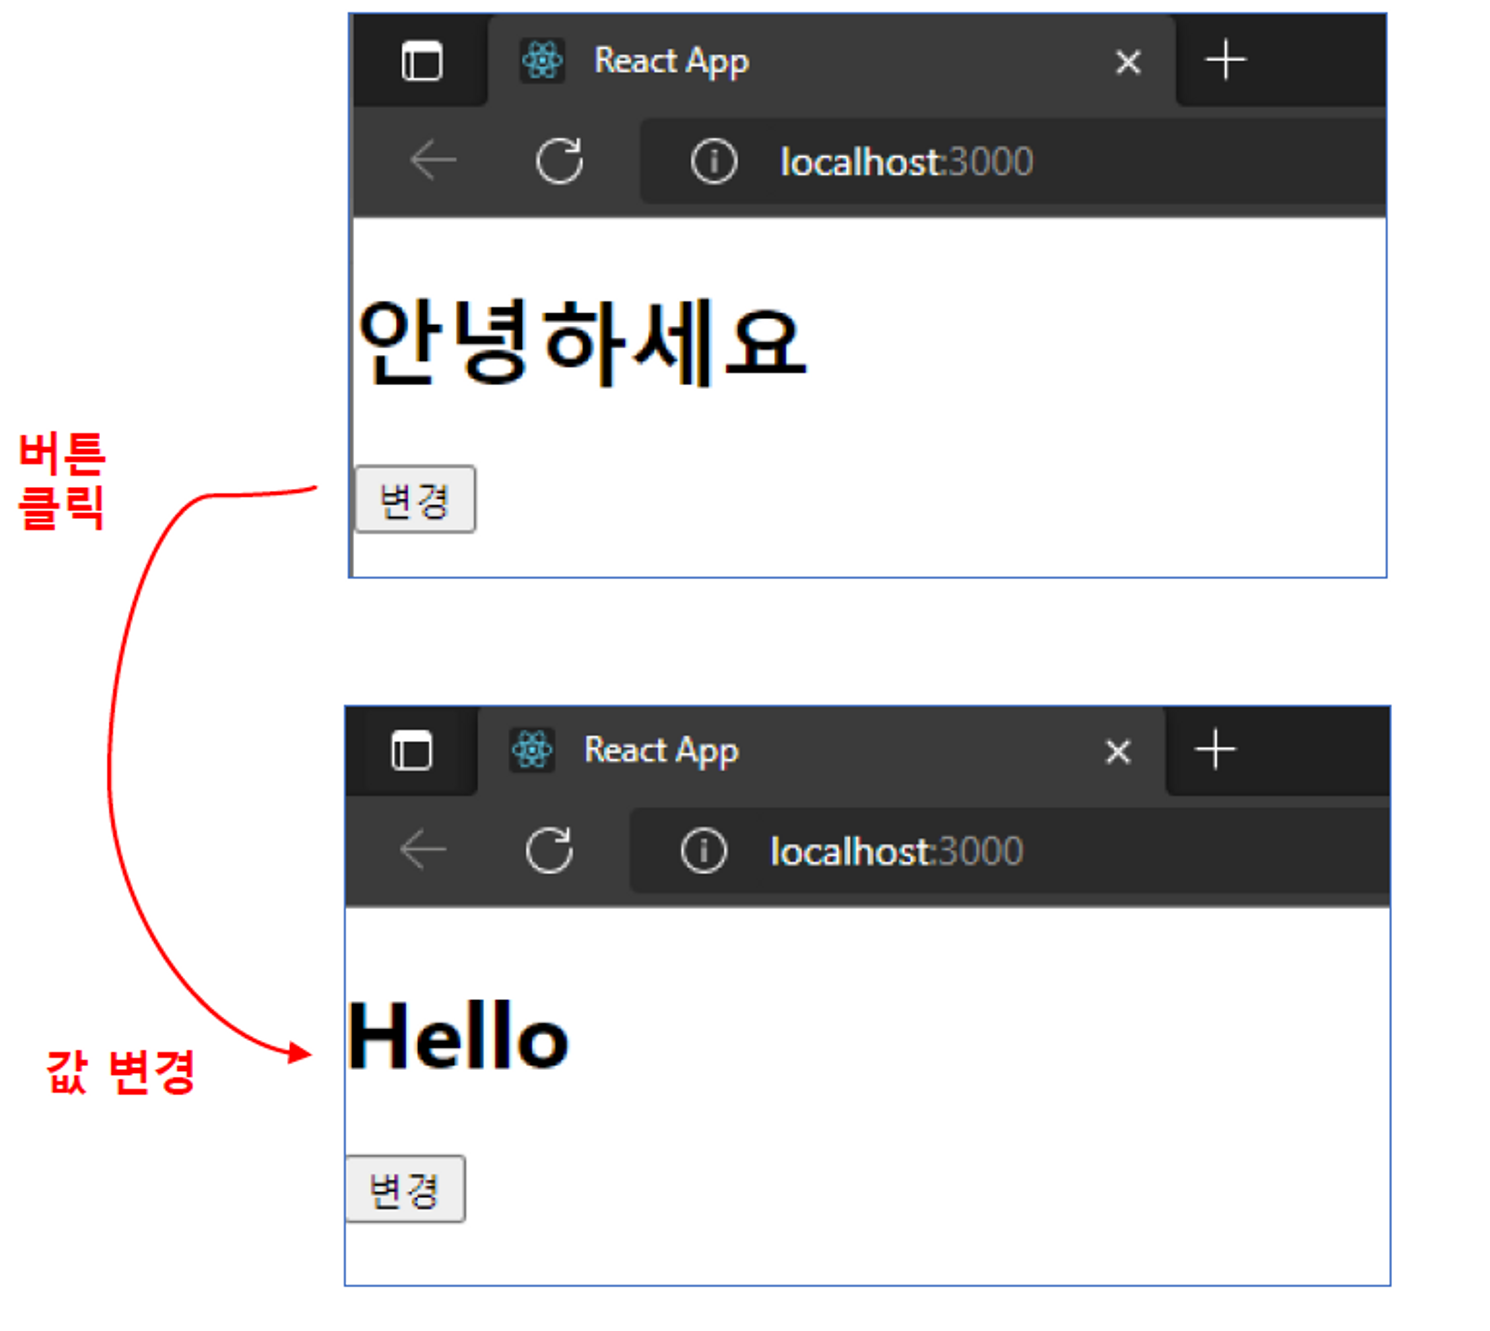Screen dimensions: 1490x1331
Task: Click the tab actions icon in upper browser
Action: click(x=421, y=61)
